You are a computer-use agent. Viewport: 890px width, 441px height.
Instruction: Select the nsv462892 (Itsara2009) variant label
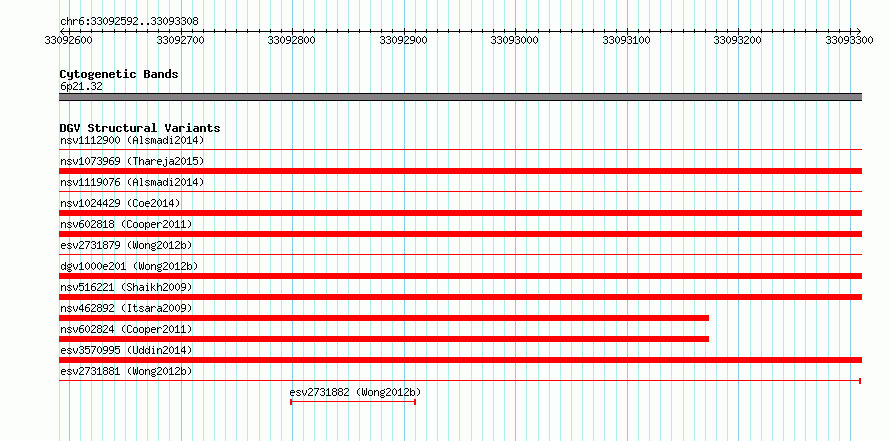click(x=126, y=308)
